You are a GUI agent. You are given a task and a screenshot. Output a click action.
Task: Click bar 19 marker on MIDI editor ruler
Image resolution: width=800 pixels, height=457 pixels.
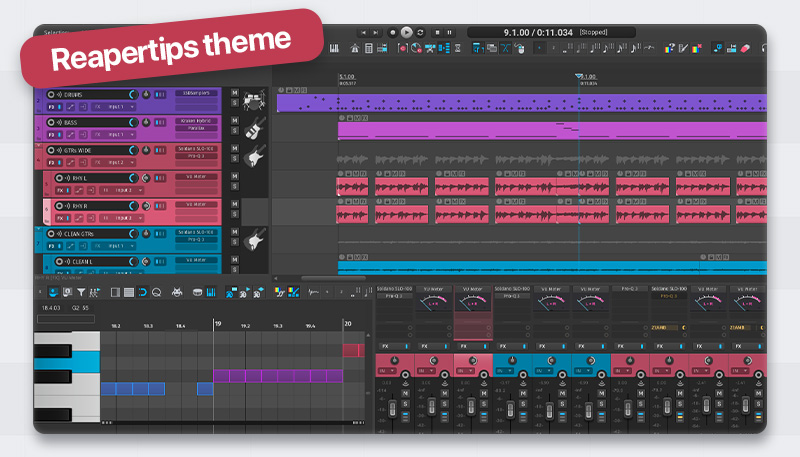pyautogui.click(x=217, y=323)
